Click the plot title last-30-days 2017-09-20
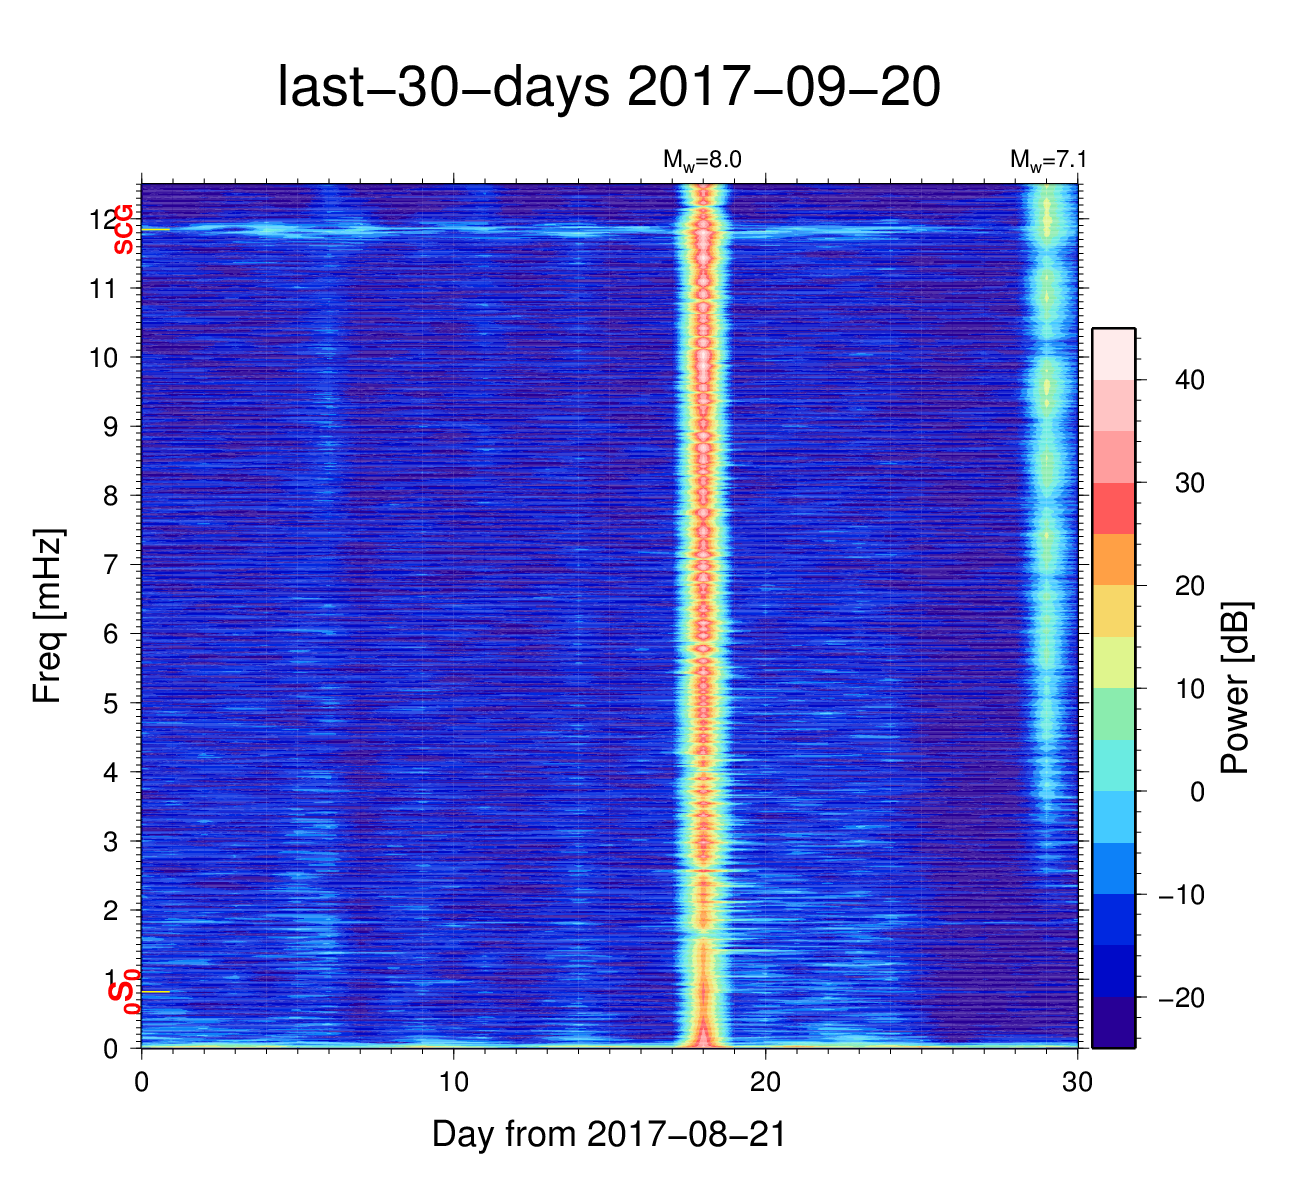1290x1190 pixels. point(608,88)
